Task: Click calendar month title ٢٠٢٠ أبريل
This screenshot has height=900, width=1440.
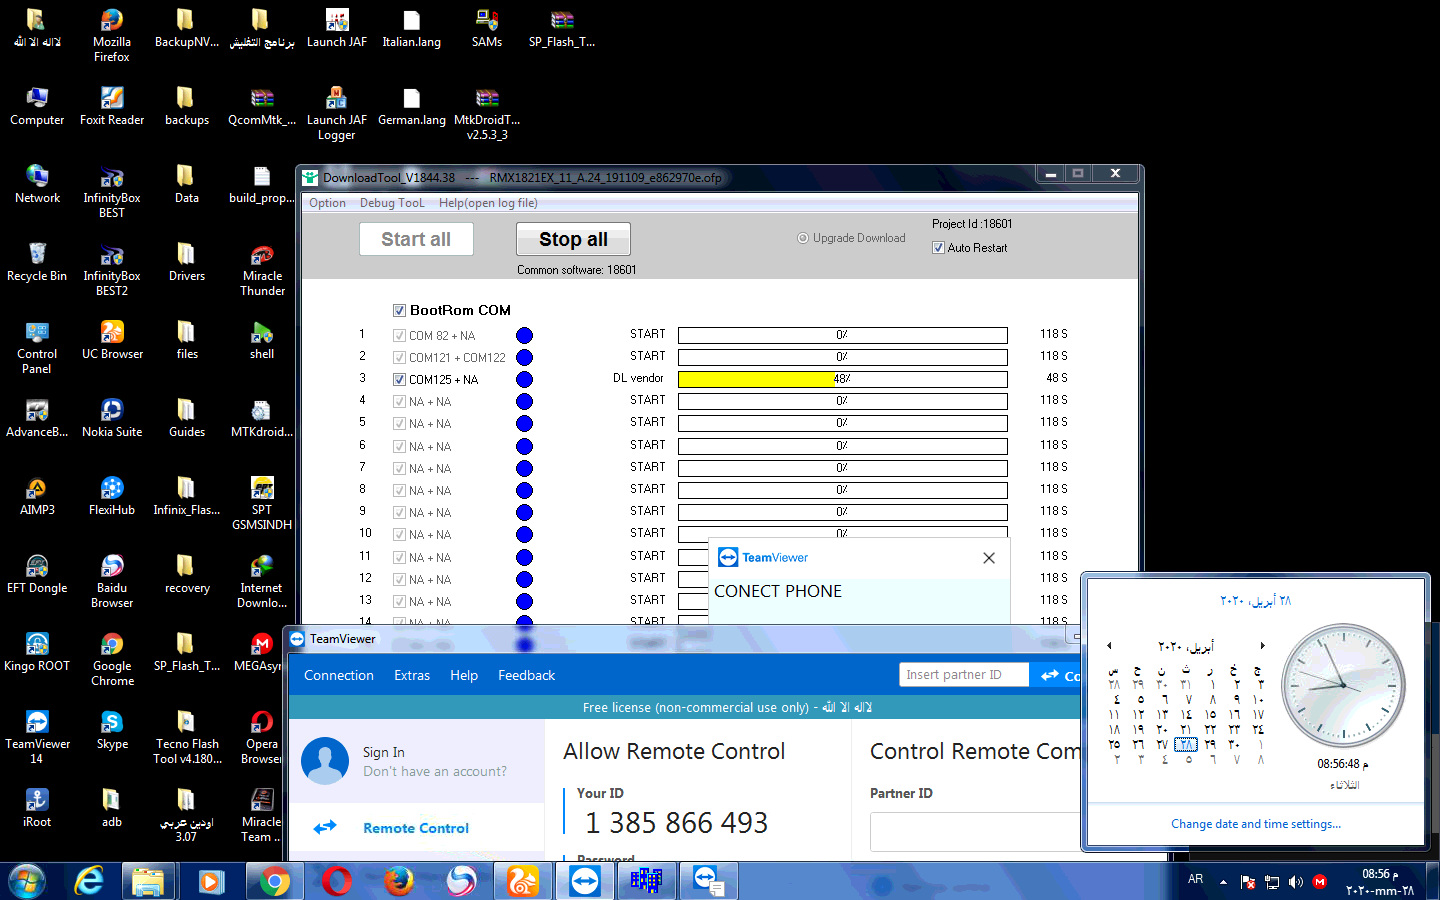Action: pos(1186,646)
